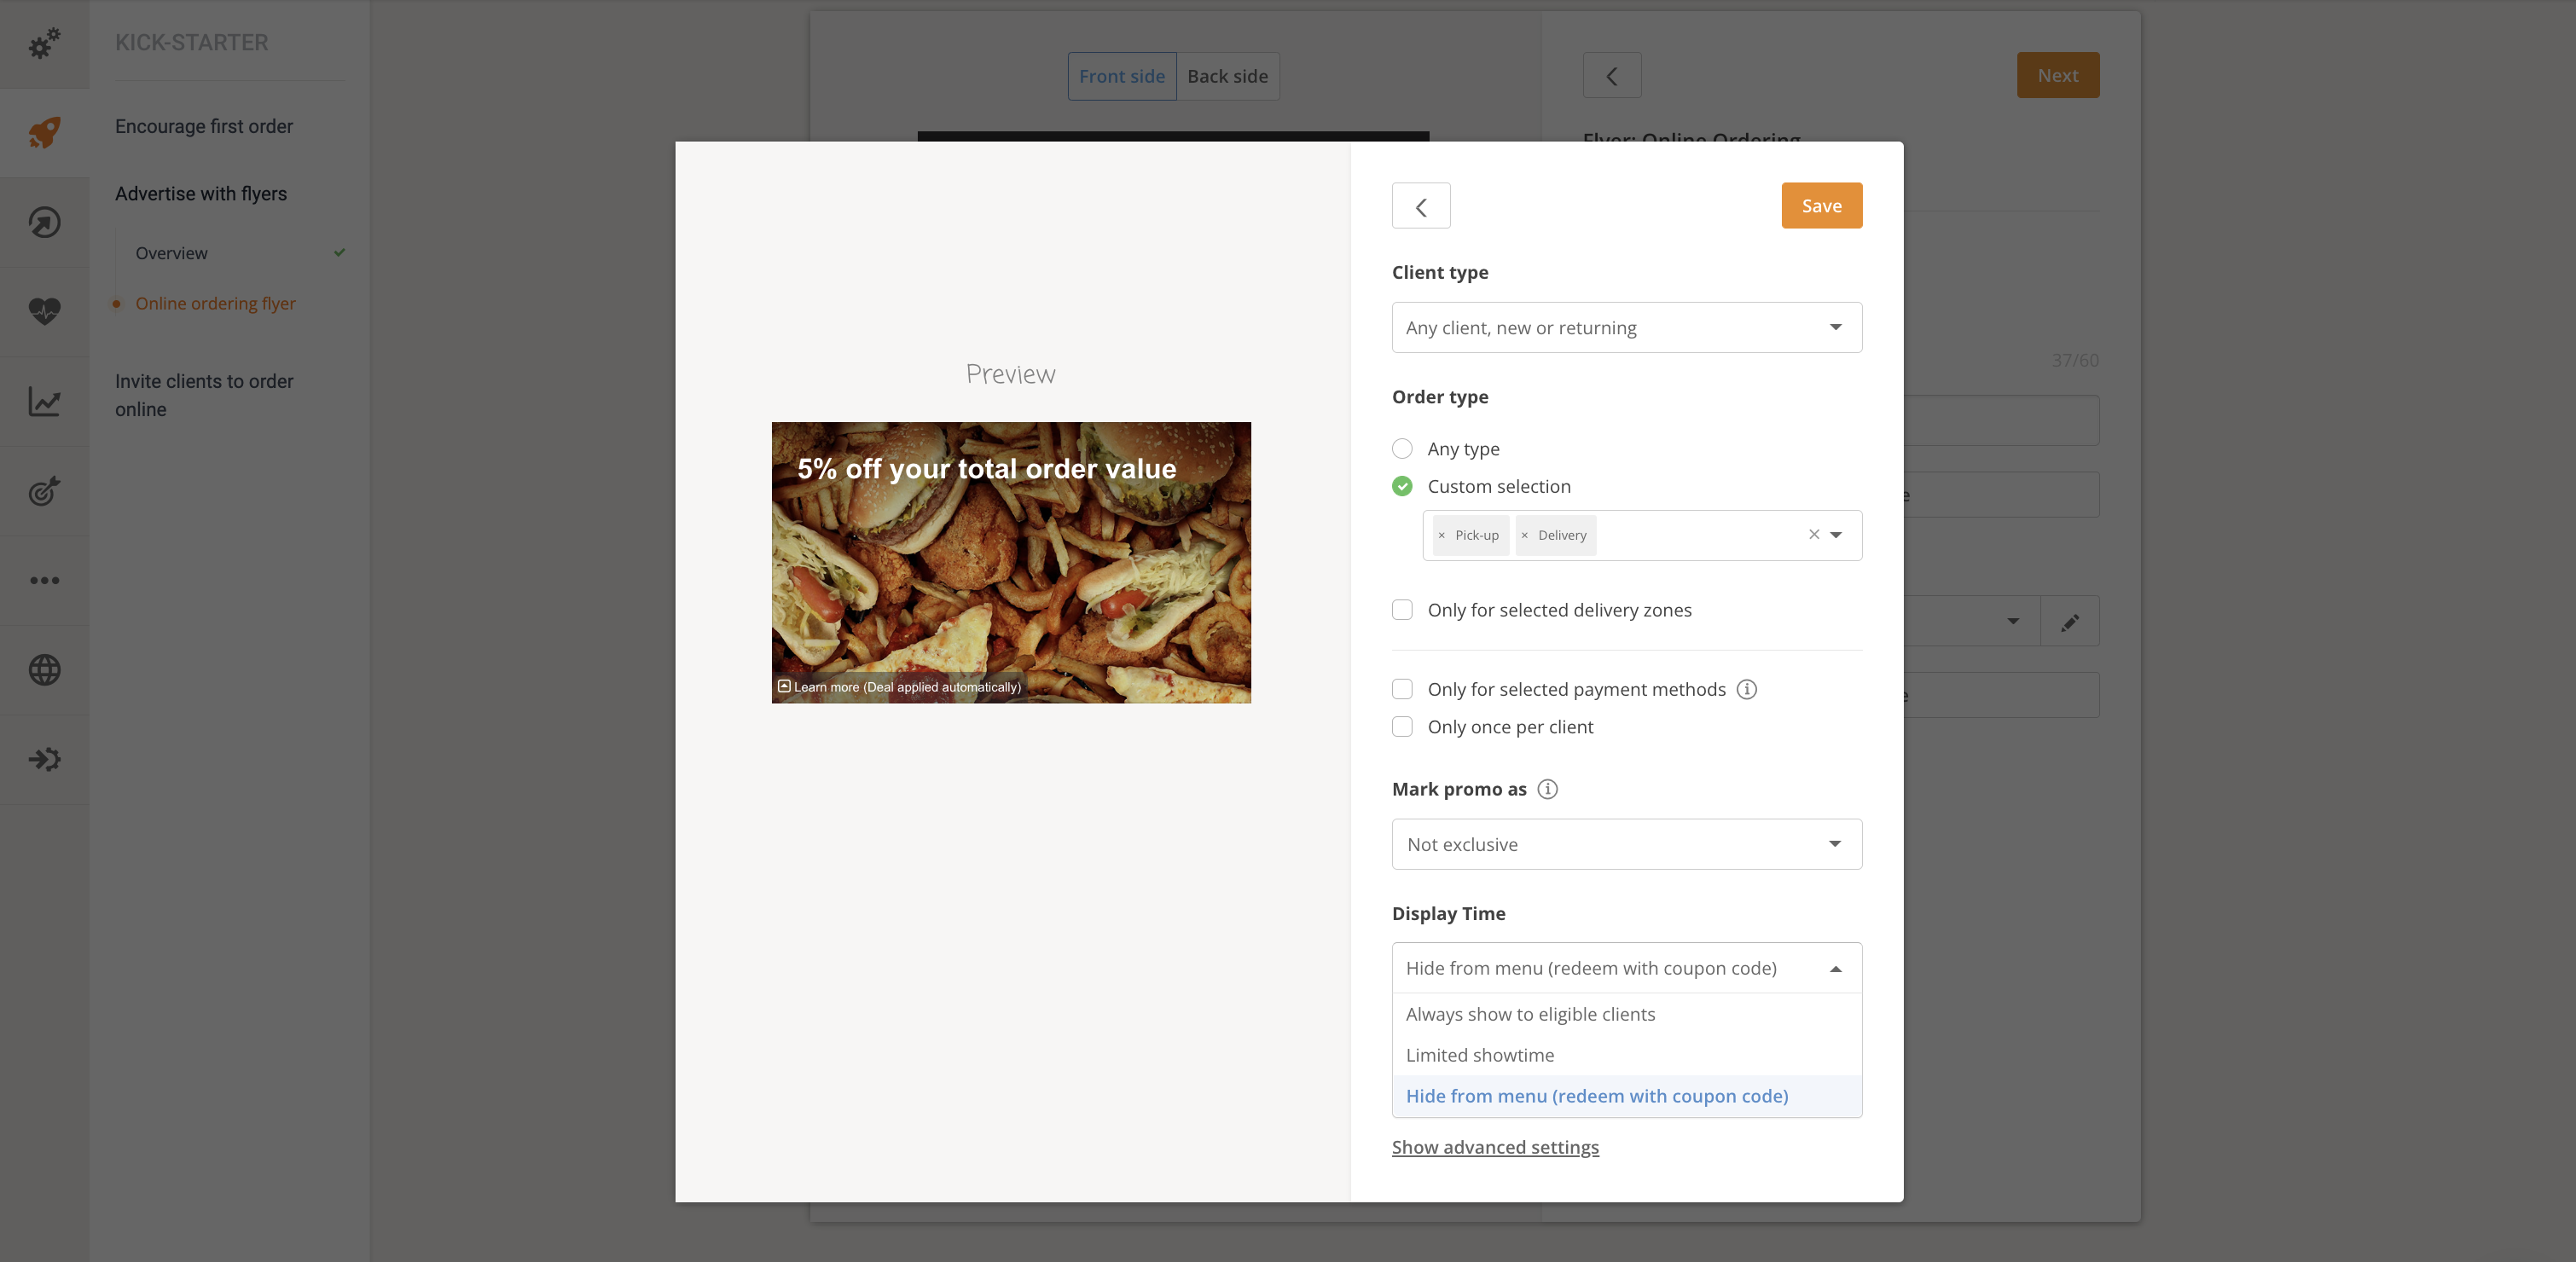Click the pencil edit icon in background panel
This screenshot has width=2576, height=1262.
[2070, 622]
